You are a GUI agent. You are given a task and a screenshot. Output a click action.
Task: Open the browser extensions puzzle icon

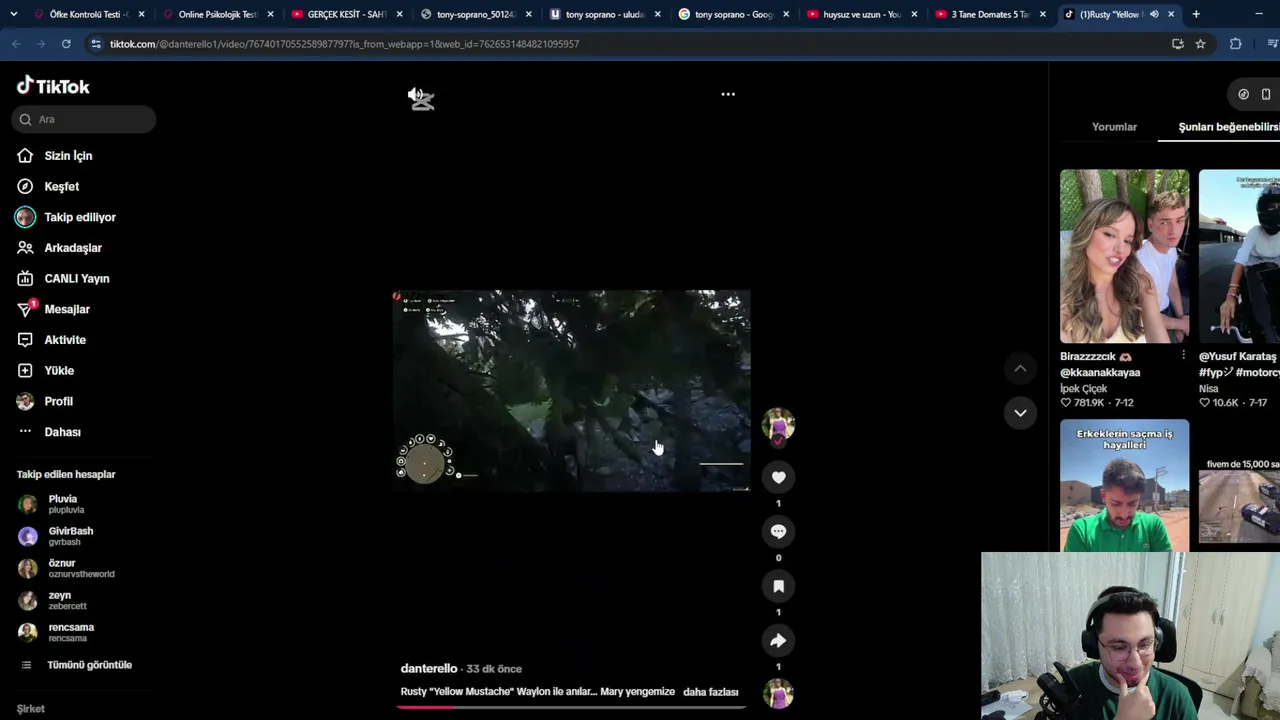click(1236, 44)
